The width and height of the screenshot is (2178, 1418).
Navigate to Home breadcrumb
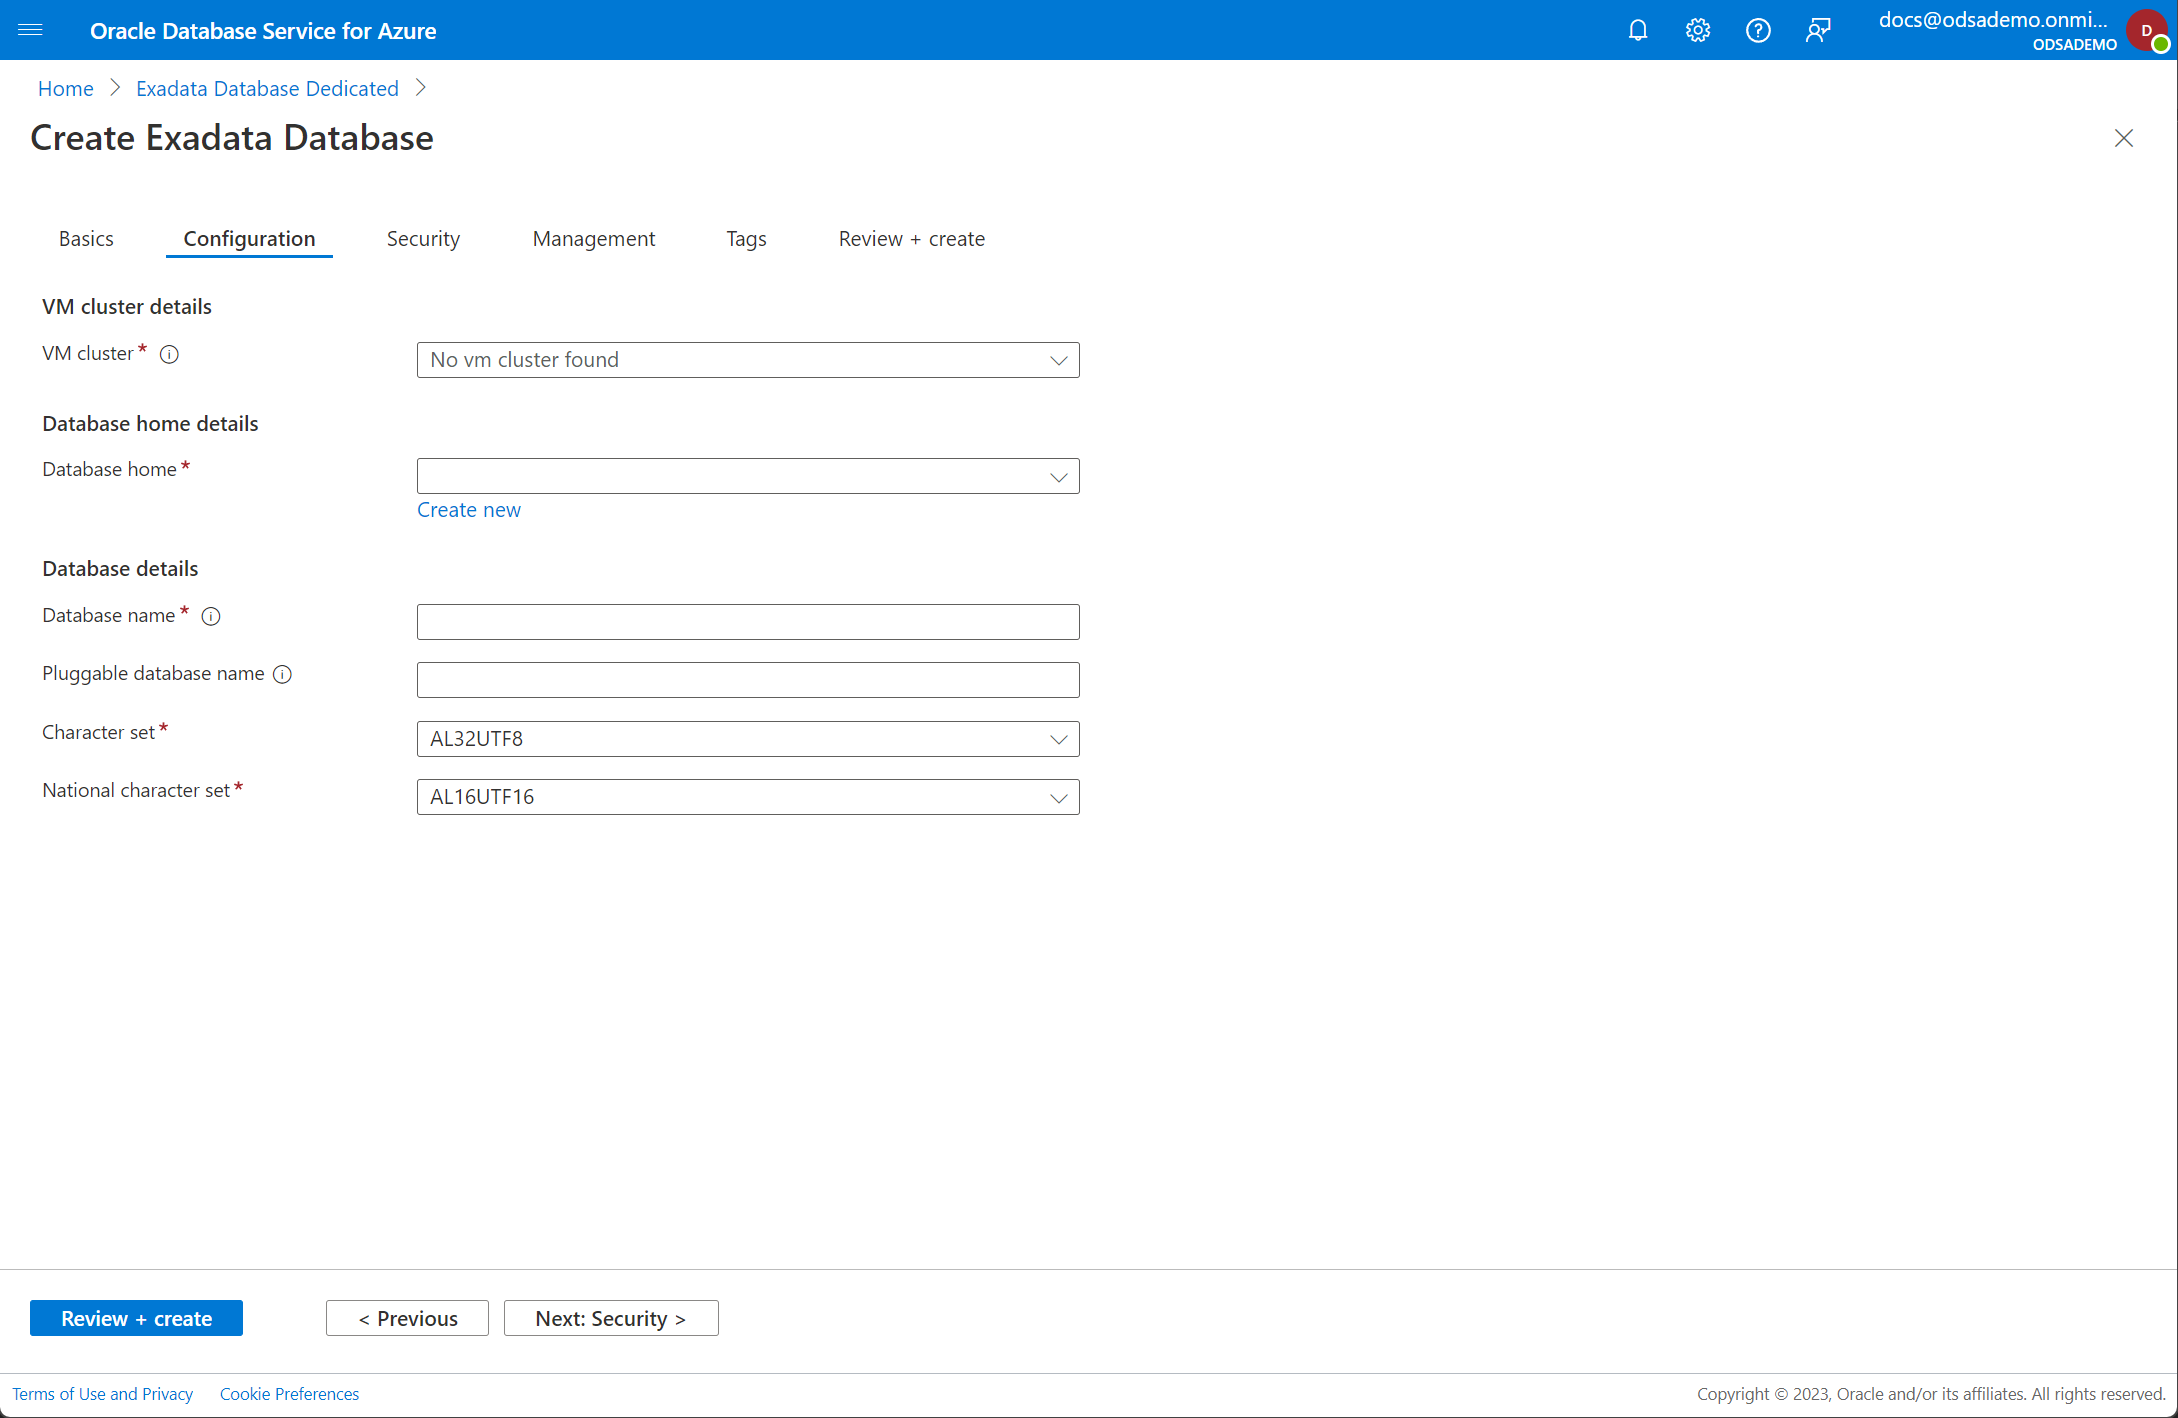(65, 89)
